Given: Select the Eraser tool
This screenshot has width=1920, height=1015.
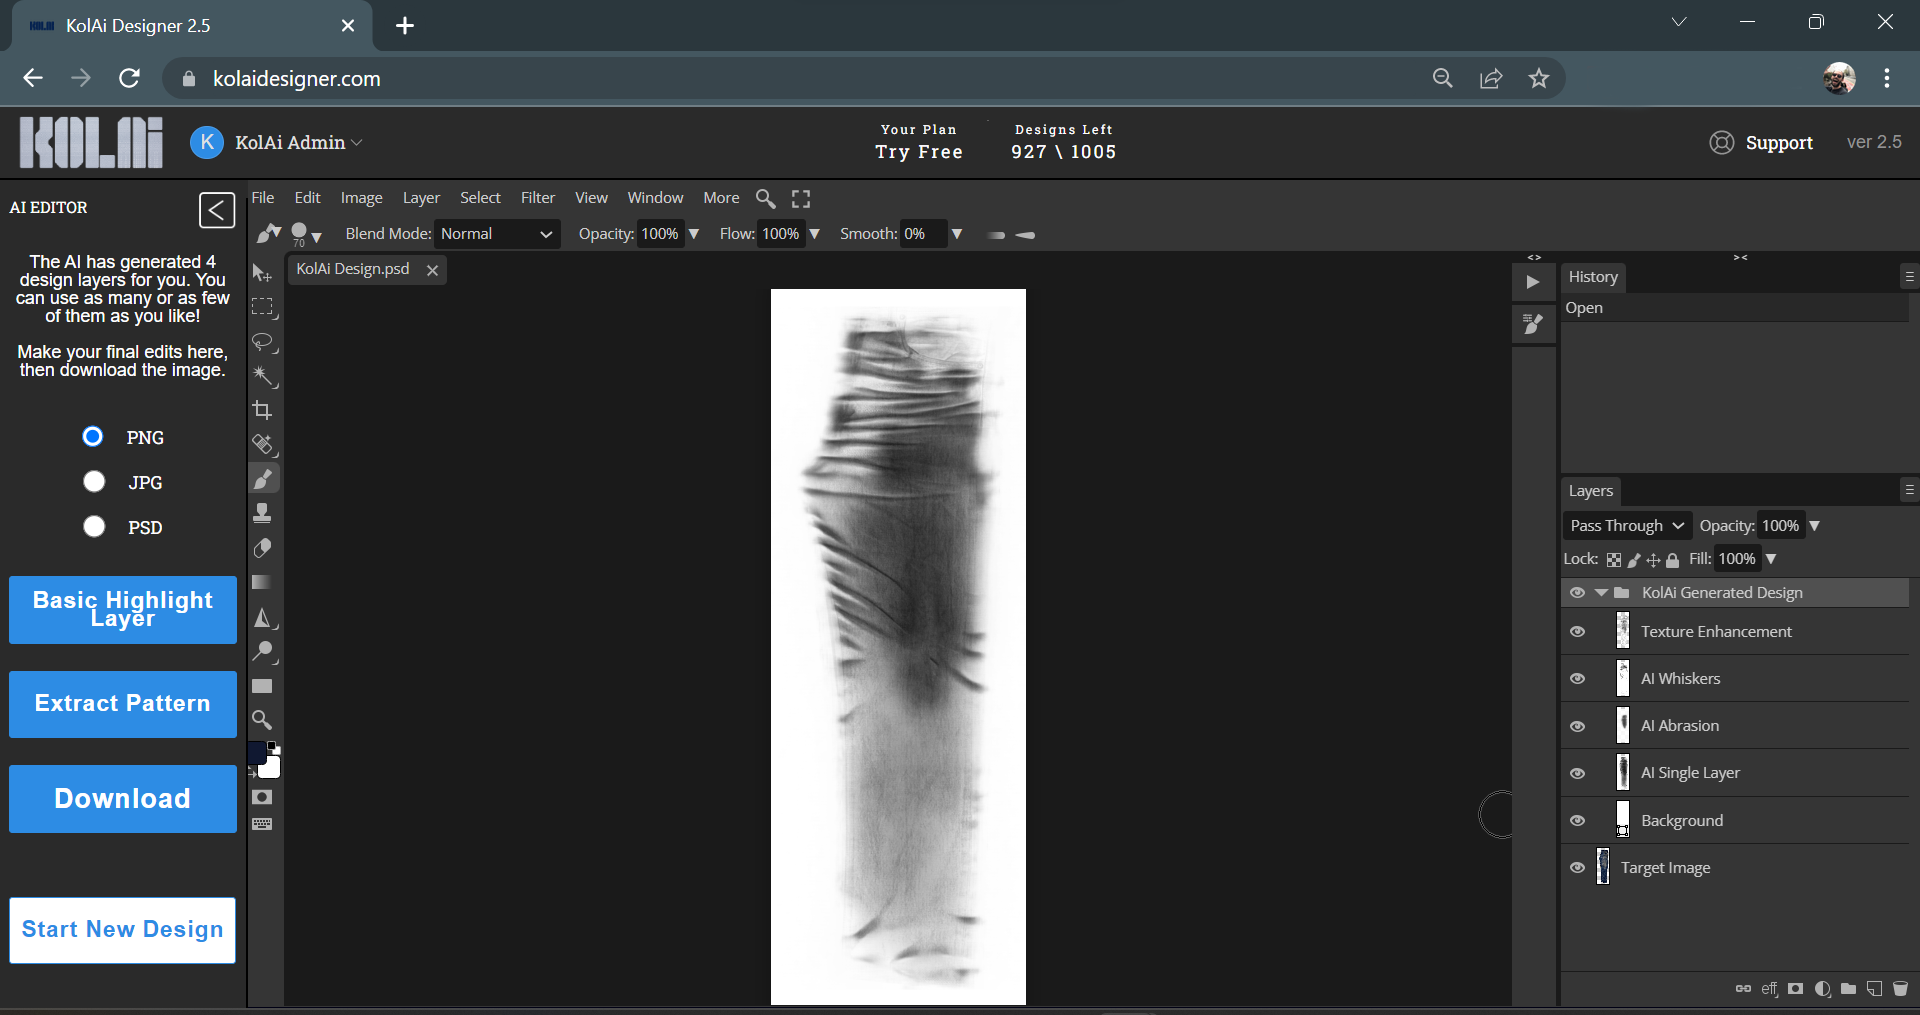Looking at the screenshot, I should (263, 548).
